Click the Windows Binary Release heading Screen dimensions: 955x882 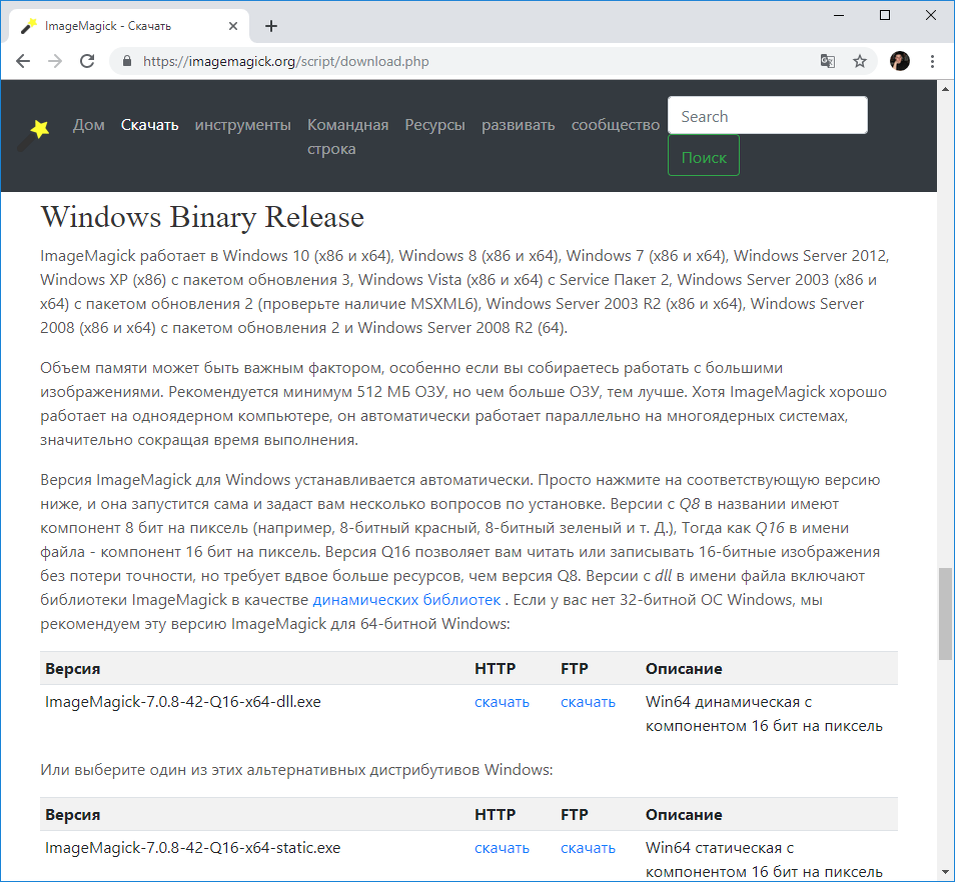tap(202, 217)
